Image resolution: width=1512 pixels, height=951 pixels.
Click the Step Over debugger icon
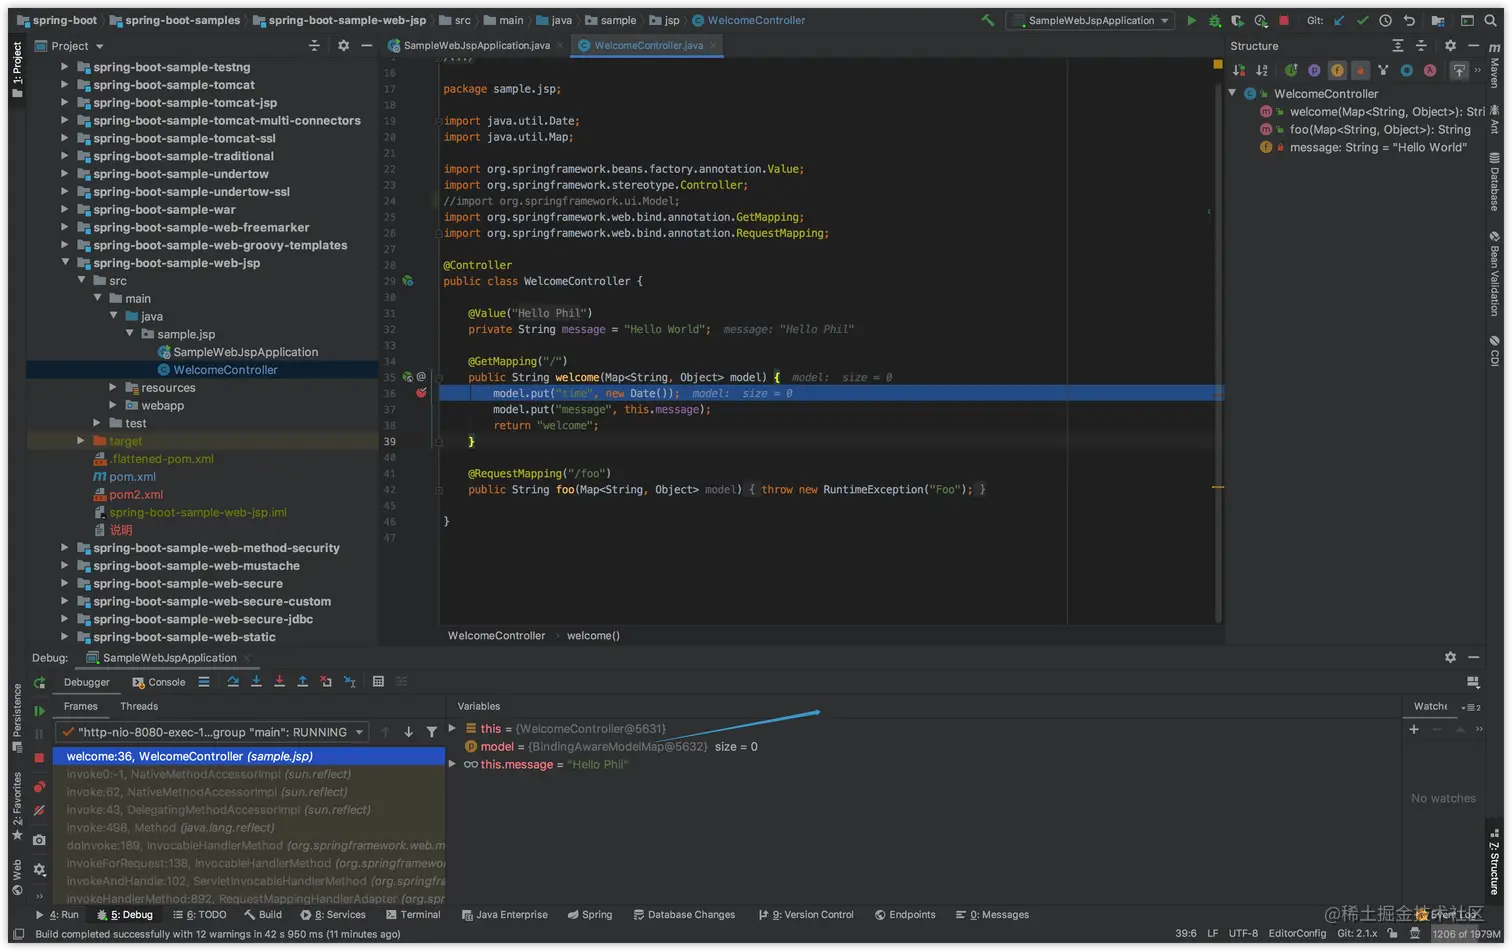[x=233, y=682]
